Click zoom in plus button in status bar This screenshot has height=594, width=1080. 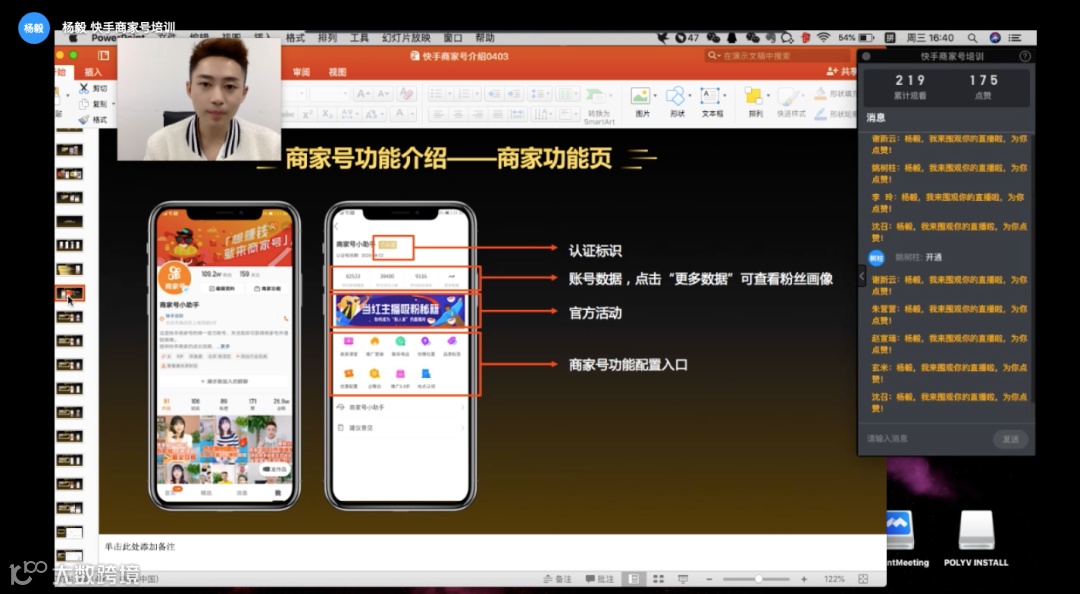point(804,579)
